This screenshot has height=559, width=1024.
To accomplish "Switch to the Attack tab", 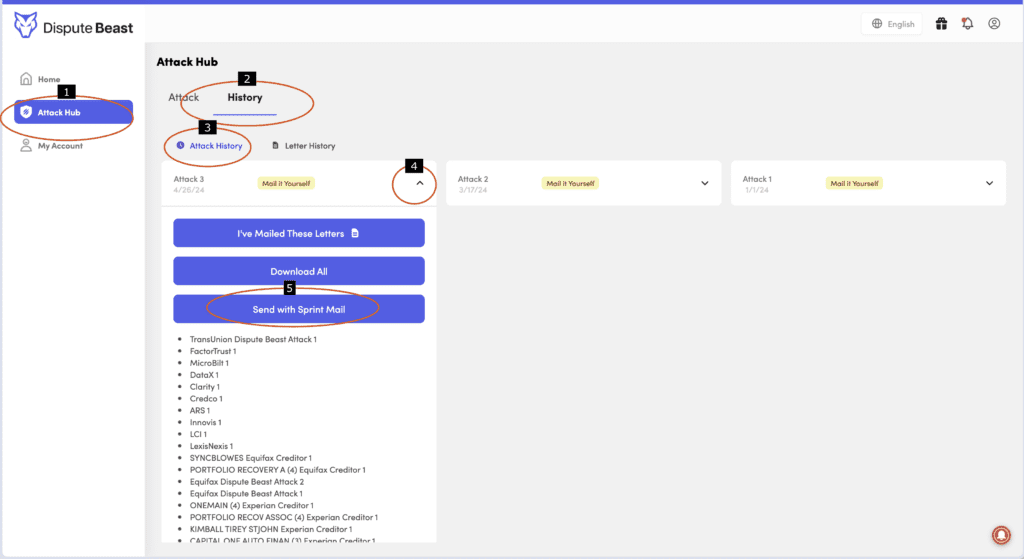I will pos(183,98).
